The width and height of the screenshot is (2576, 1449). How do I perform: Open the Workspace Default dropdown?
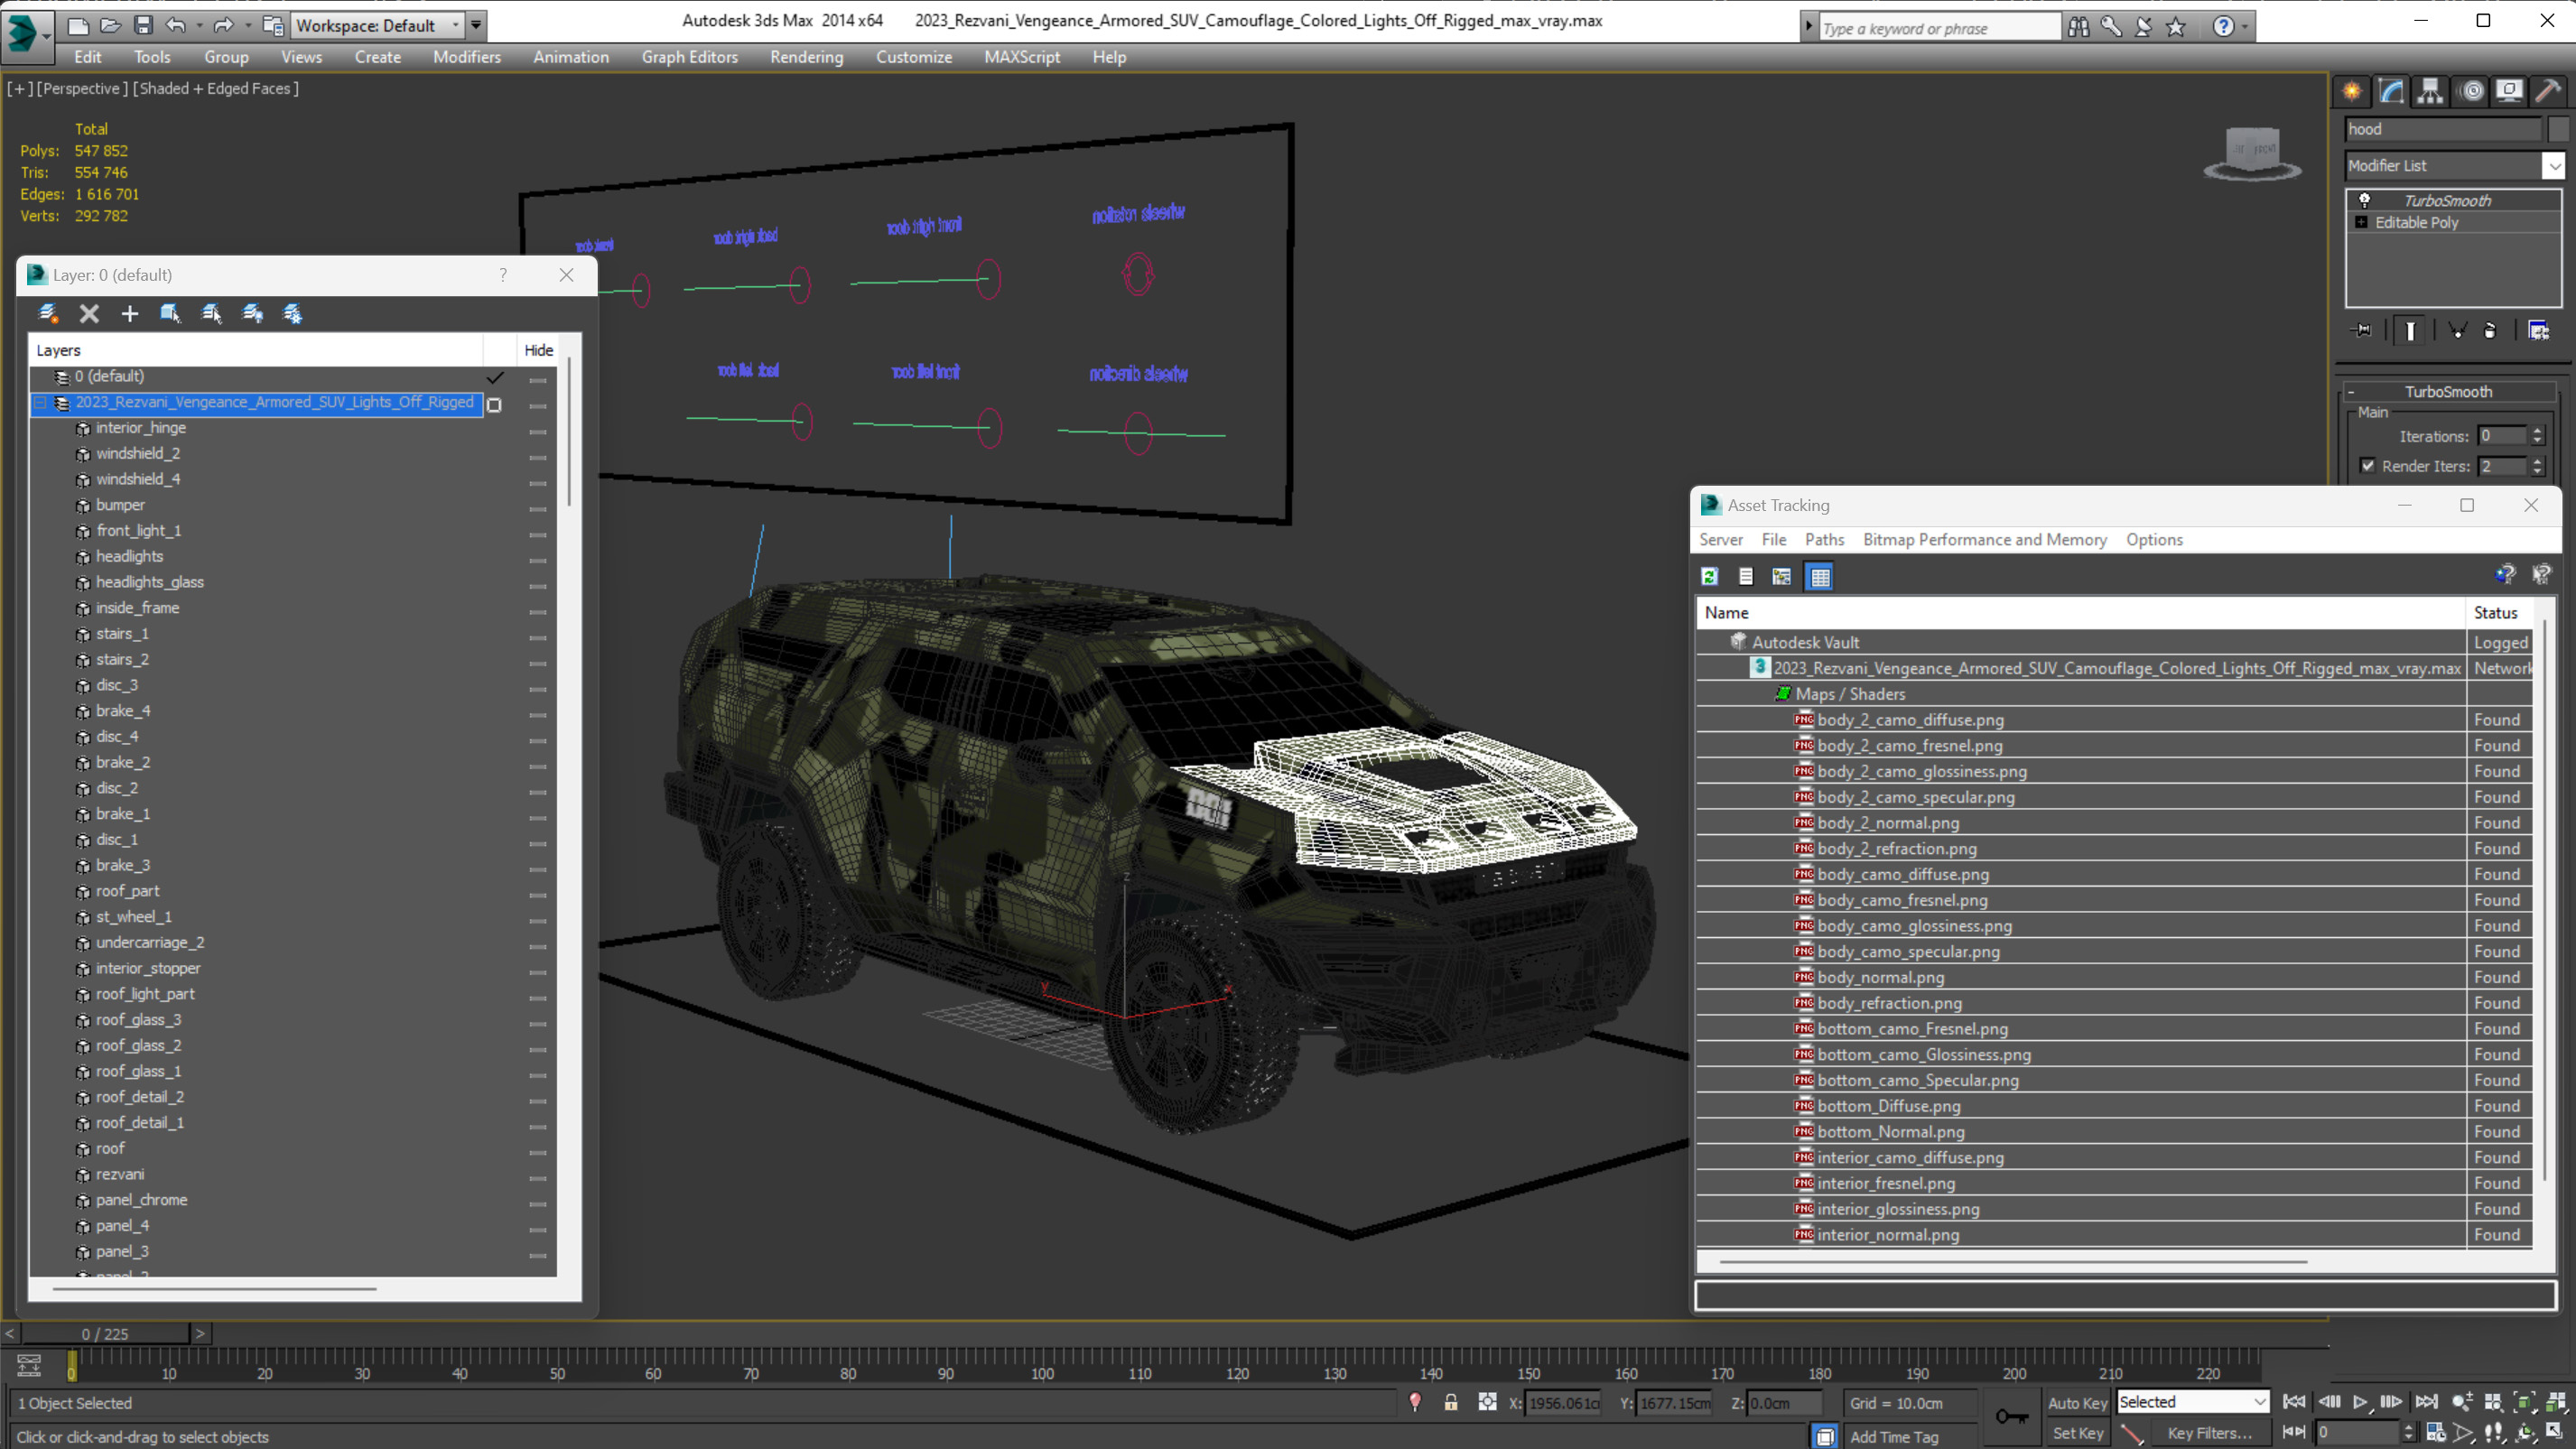point(377,25)
